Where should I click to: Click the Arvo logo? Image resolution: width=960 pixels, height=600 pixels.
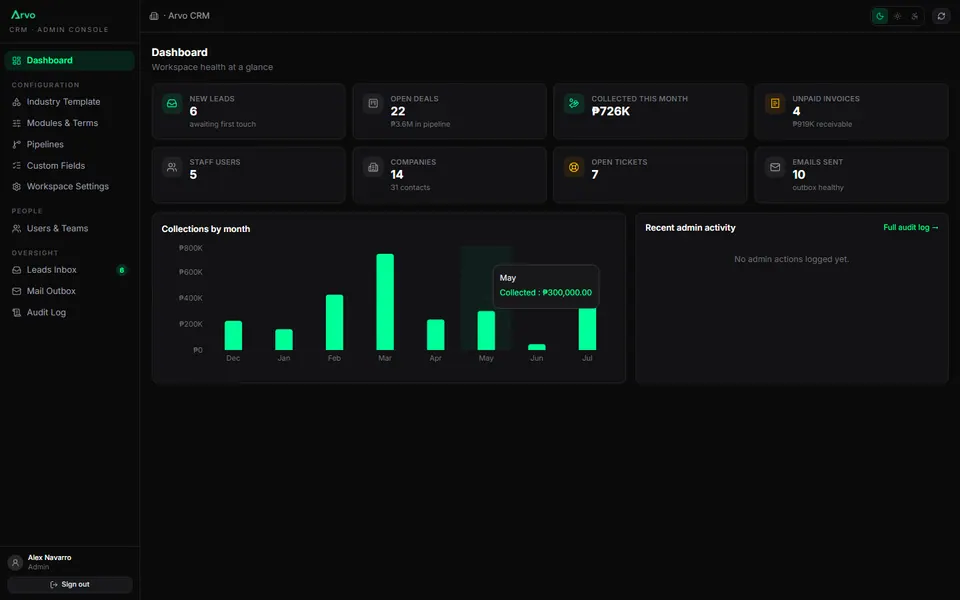[x=23, y=14]
